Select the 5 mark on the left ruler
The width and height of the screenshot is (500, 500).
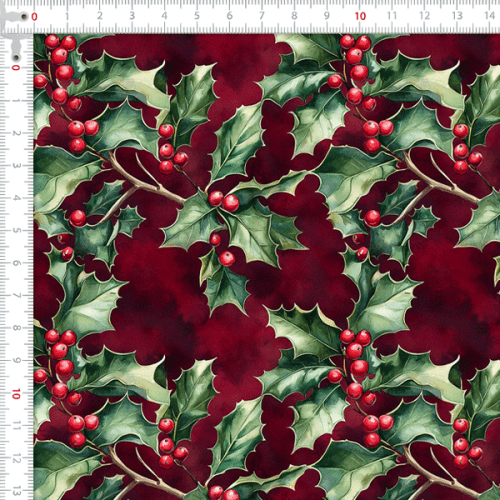coord(16,230)
